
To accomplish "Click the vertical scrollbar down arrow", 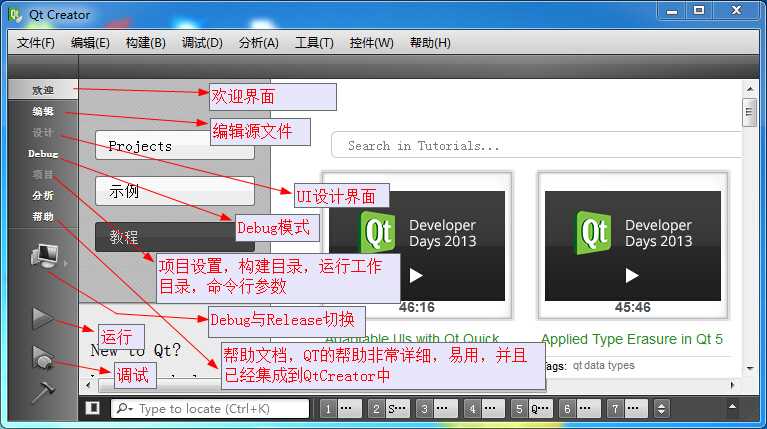I will click(750, 368).
